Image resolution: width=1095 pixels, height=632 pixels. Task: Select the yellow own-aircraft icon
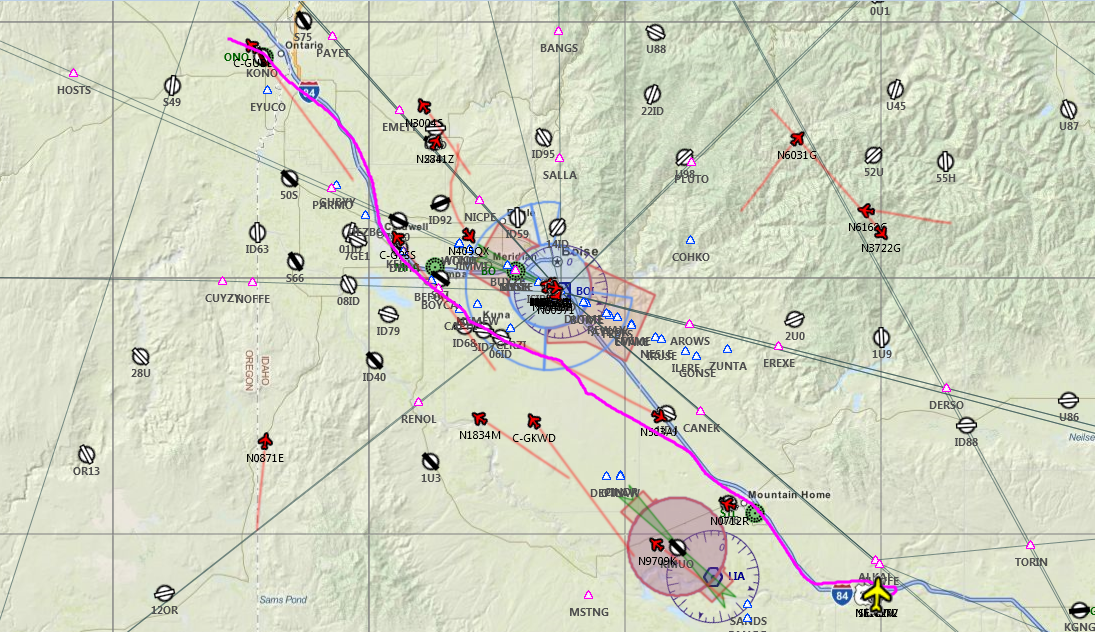coord(878,594)
